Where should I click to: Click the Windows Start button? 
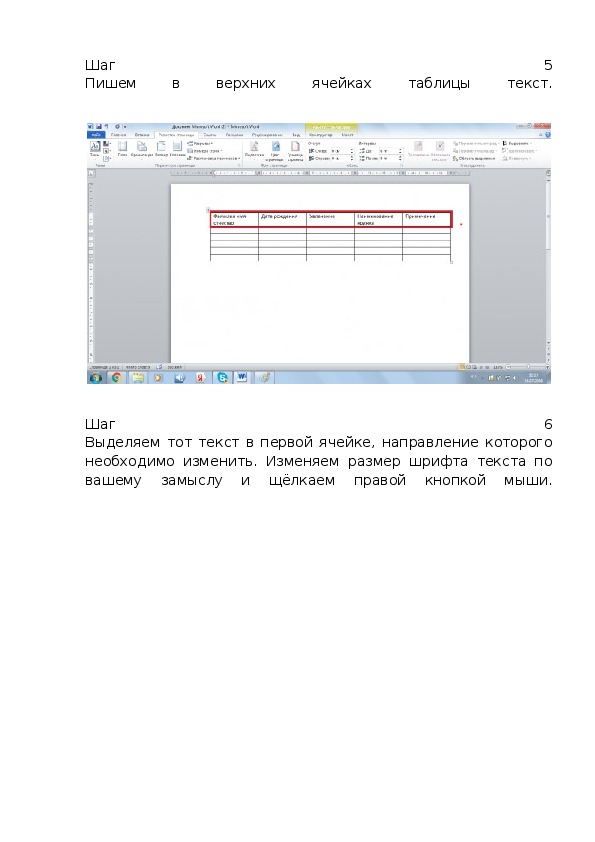(x=96, y=378)
